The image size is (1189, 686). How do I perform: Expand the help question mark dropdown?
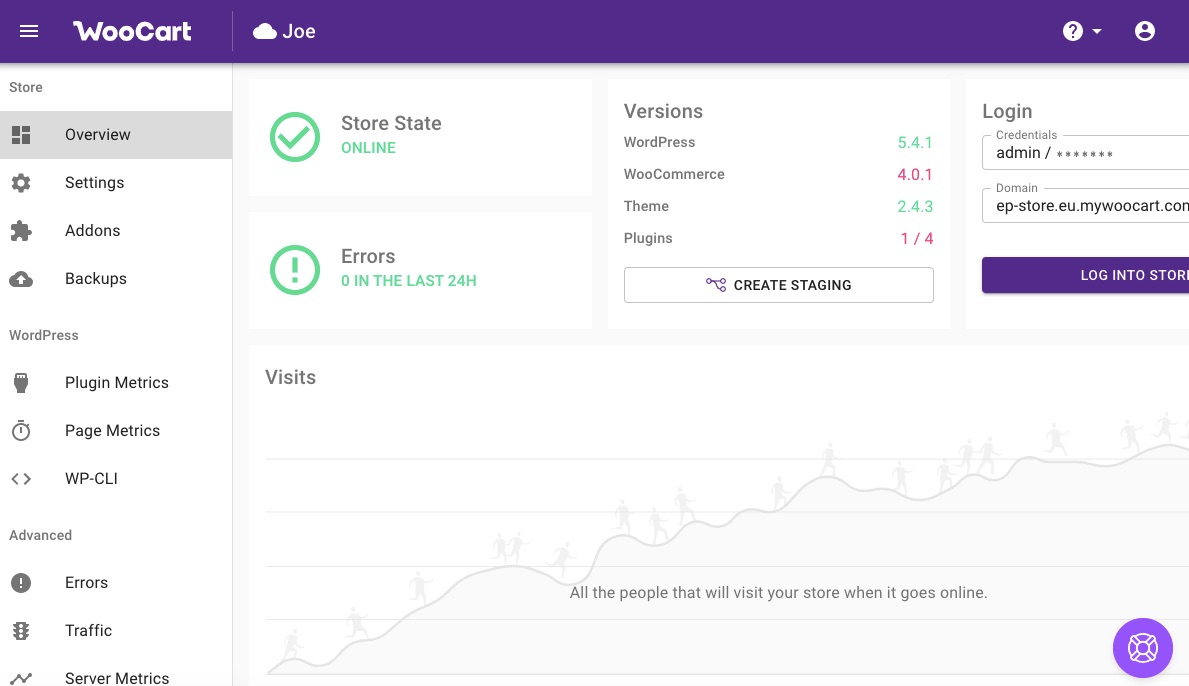click(1081, 31)
